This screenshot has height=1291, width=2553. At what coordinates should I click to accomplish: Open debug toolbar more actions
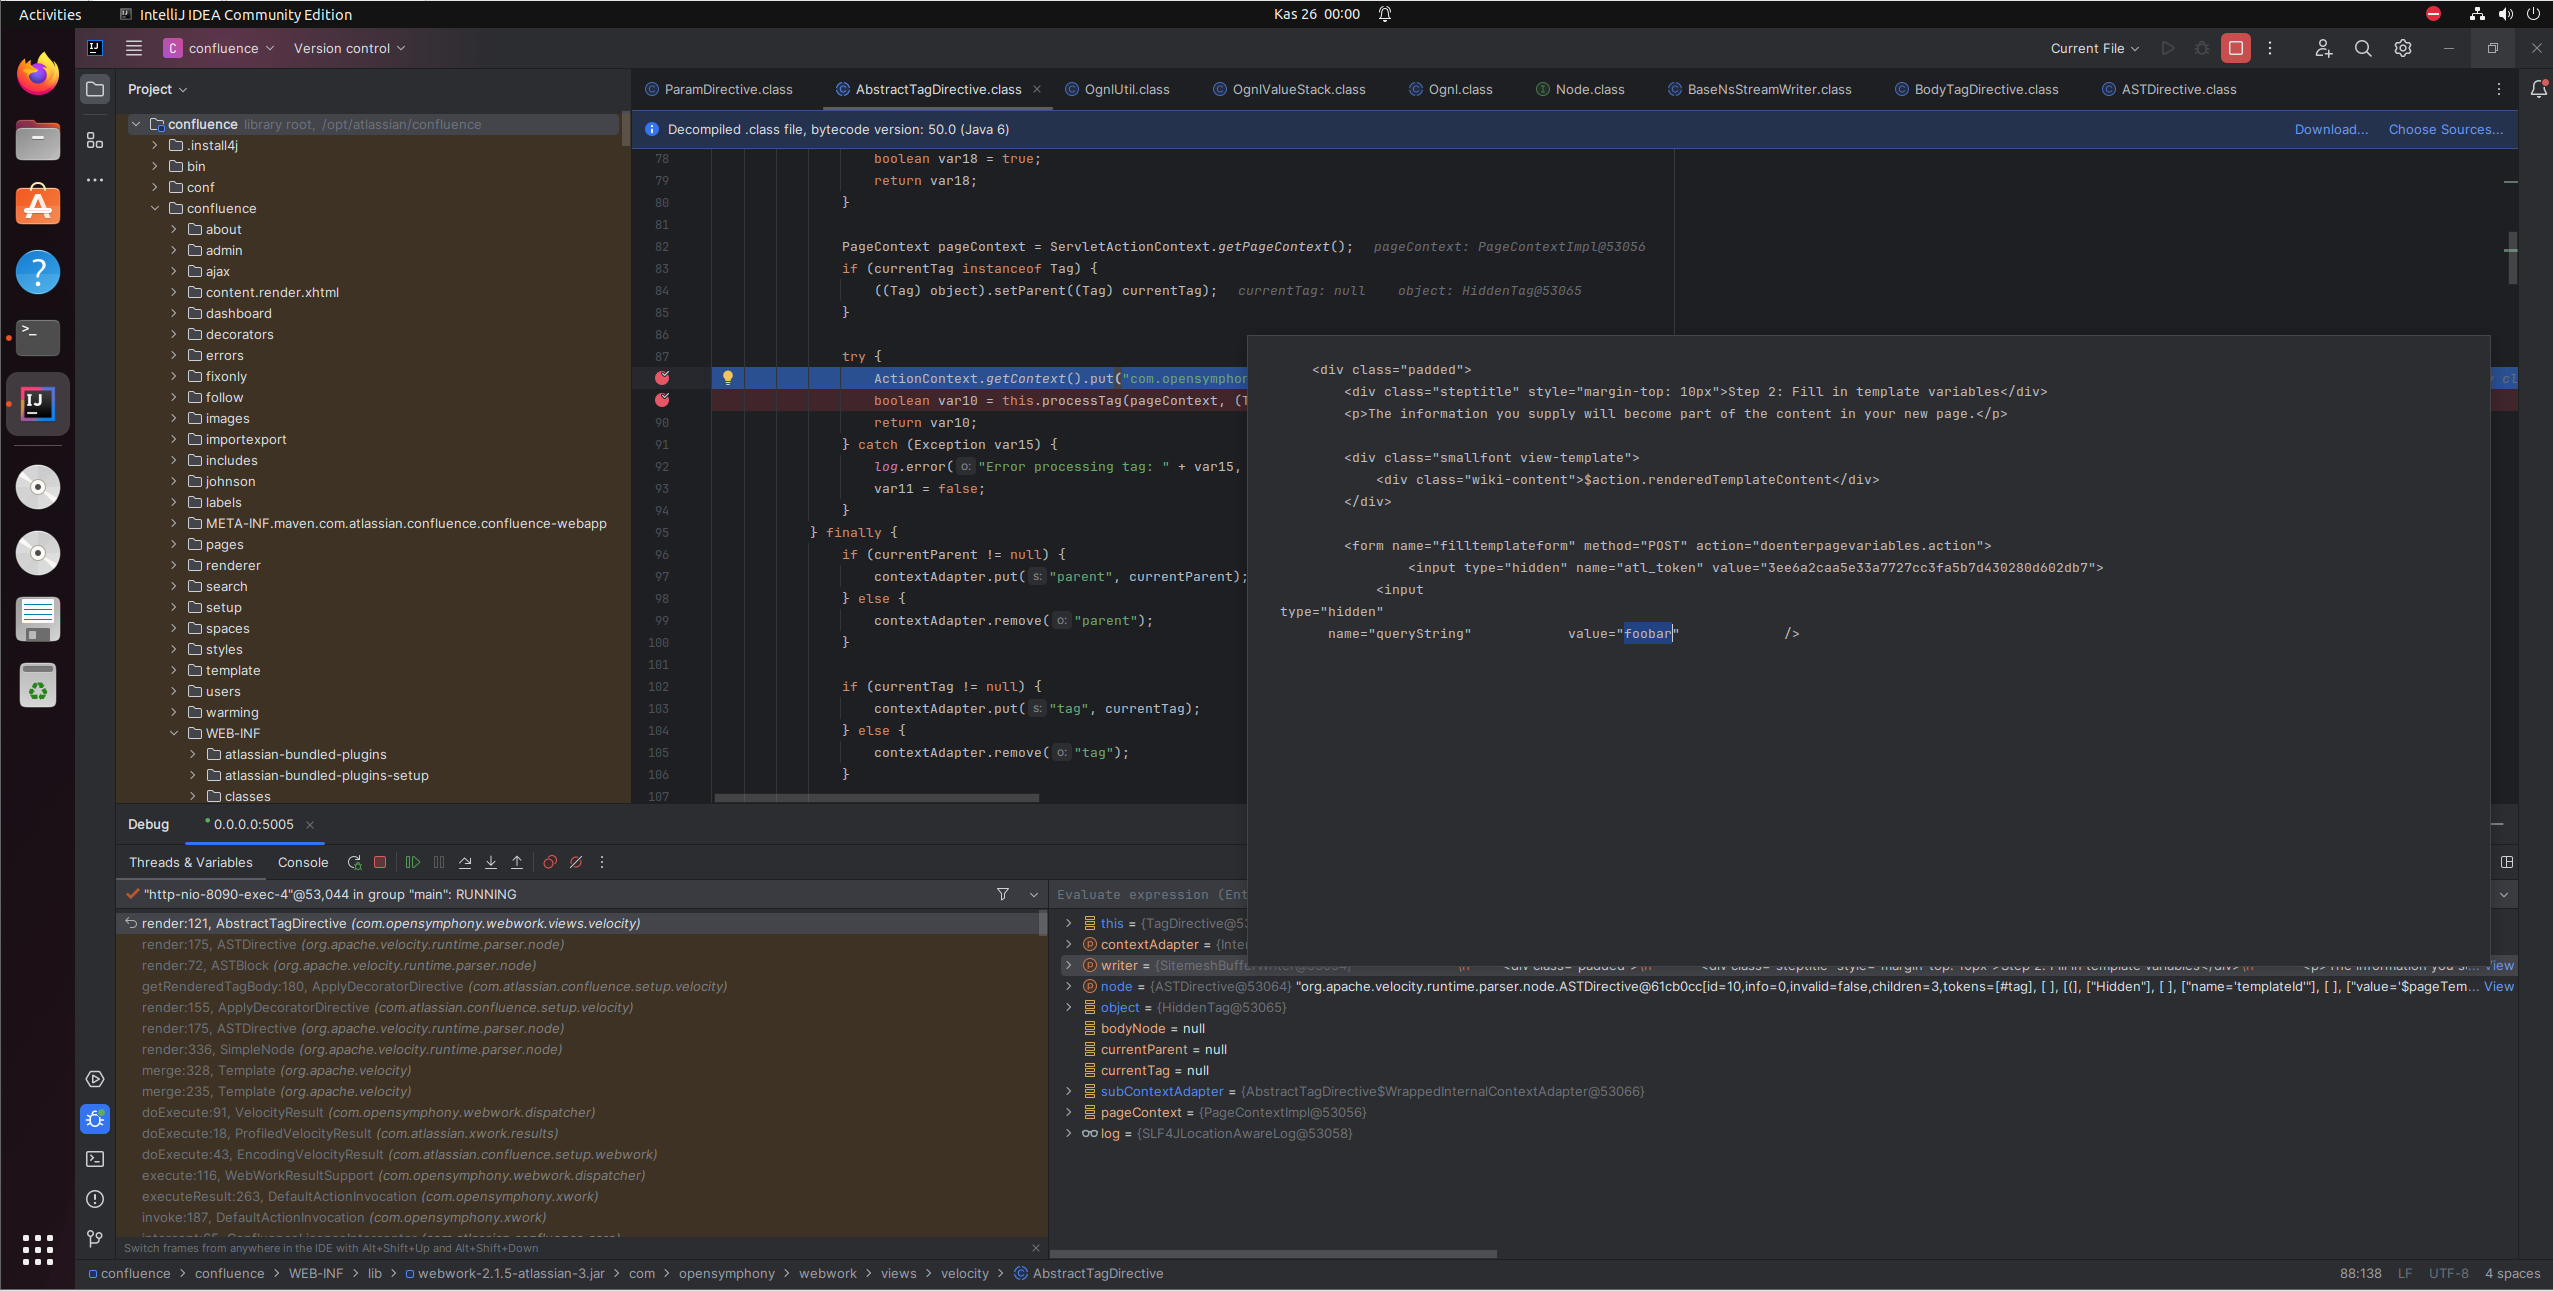click(x=602, y=862)
